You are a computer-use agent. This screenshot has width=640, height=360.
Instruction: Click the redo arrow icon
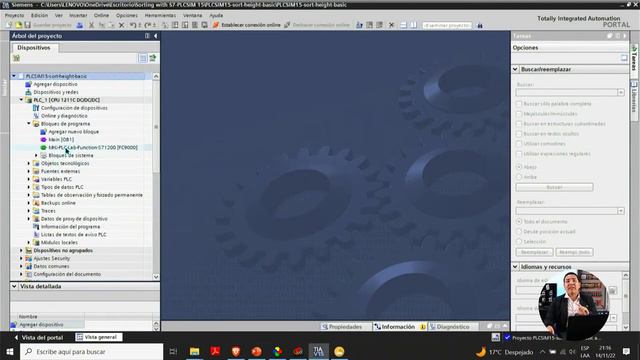pos(148,25)
